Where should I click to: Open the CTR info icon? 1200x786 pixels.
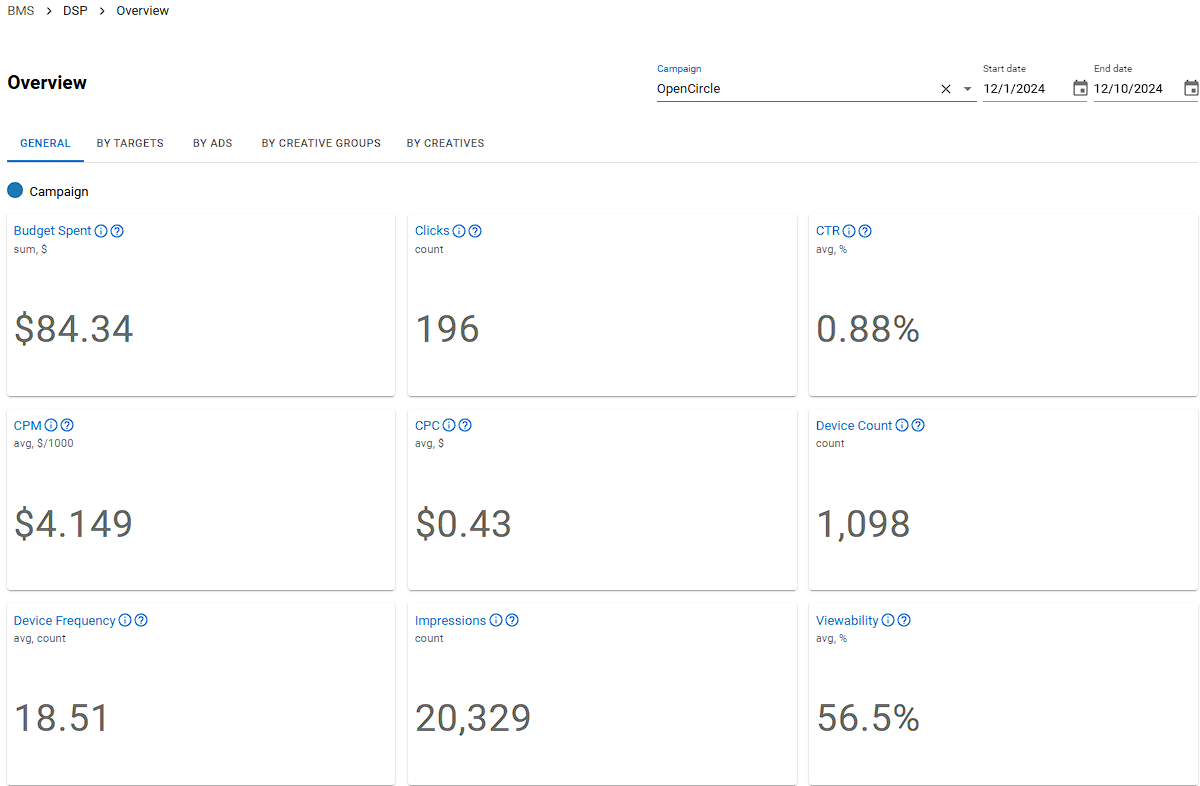pyautogui.click(x=849, y=231)
